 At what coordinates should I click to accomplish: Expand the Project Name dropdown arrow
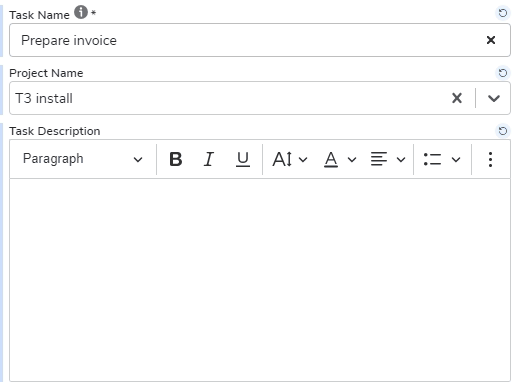(x=493, y=98)
